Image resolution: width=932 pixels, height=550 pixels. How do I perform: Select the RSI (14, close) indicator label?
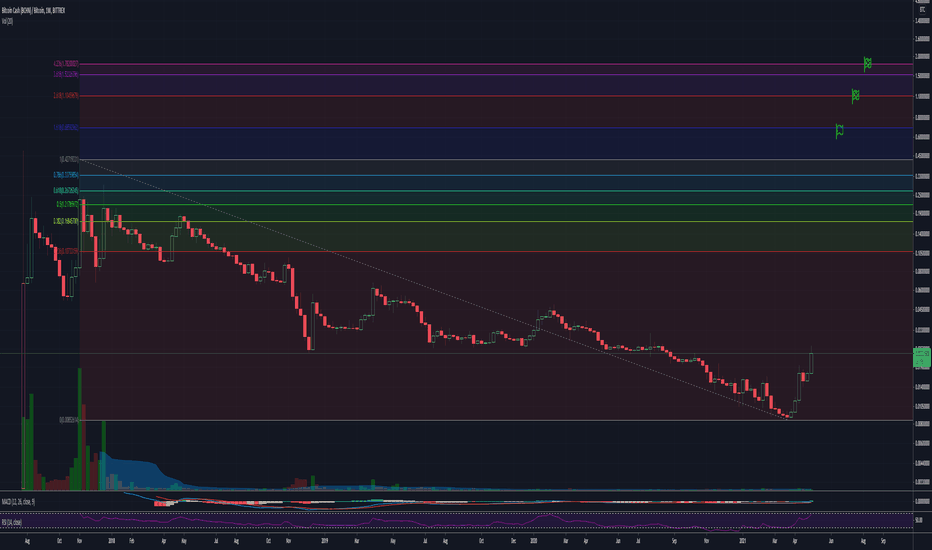(x=12, y=522)
